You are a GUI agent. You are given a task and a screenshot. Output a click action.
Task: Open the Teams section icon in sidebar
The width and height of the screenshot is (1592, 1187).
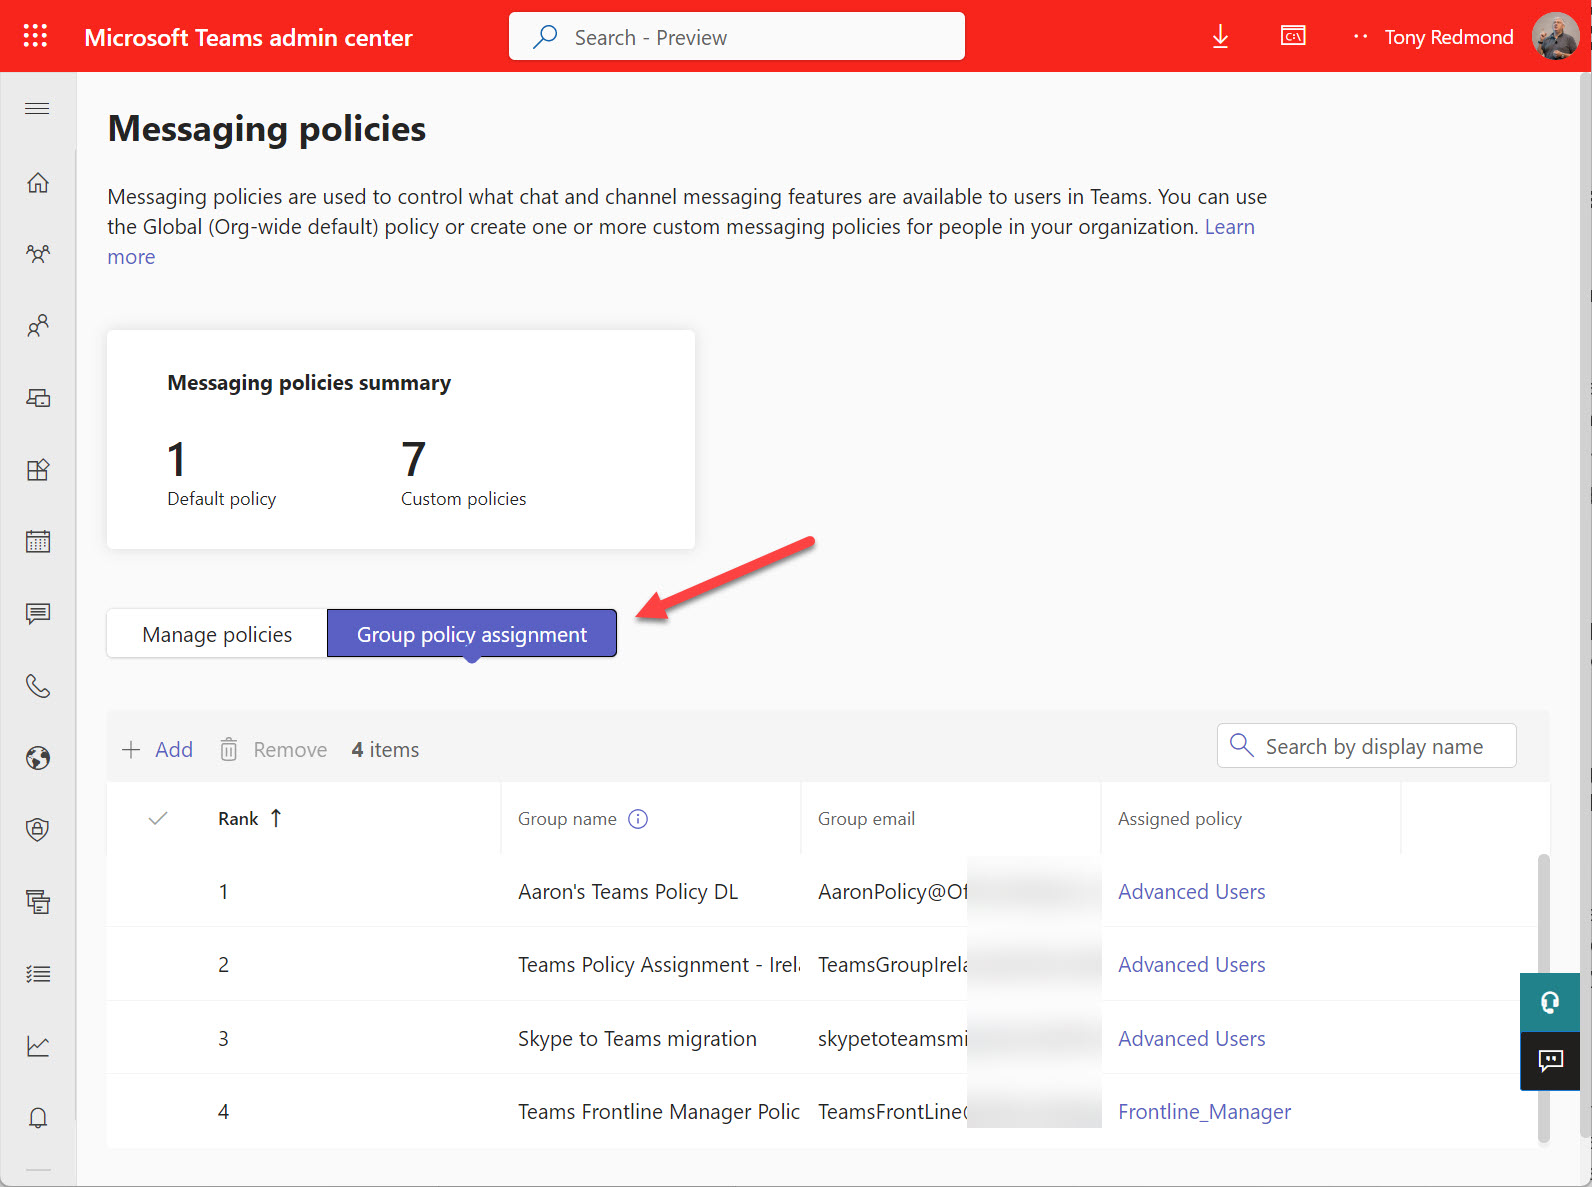pos(38,254)
